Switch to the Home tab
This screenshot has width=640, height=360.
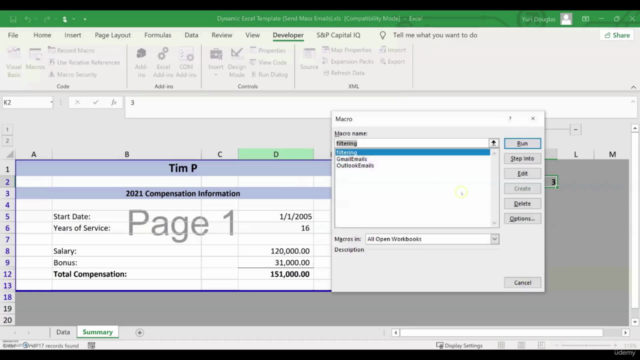(x=42, y=35)
